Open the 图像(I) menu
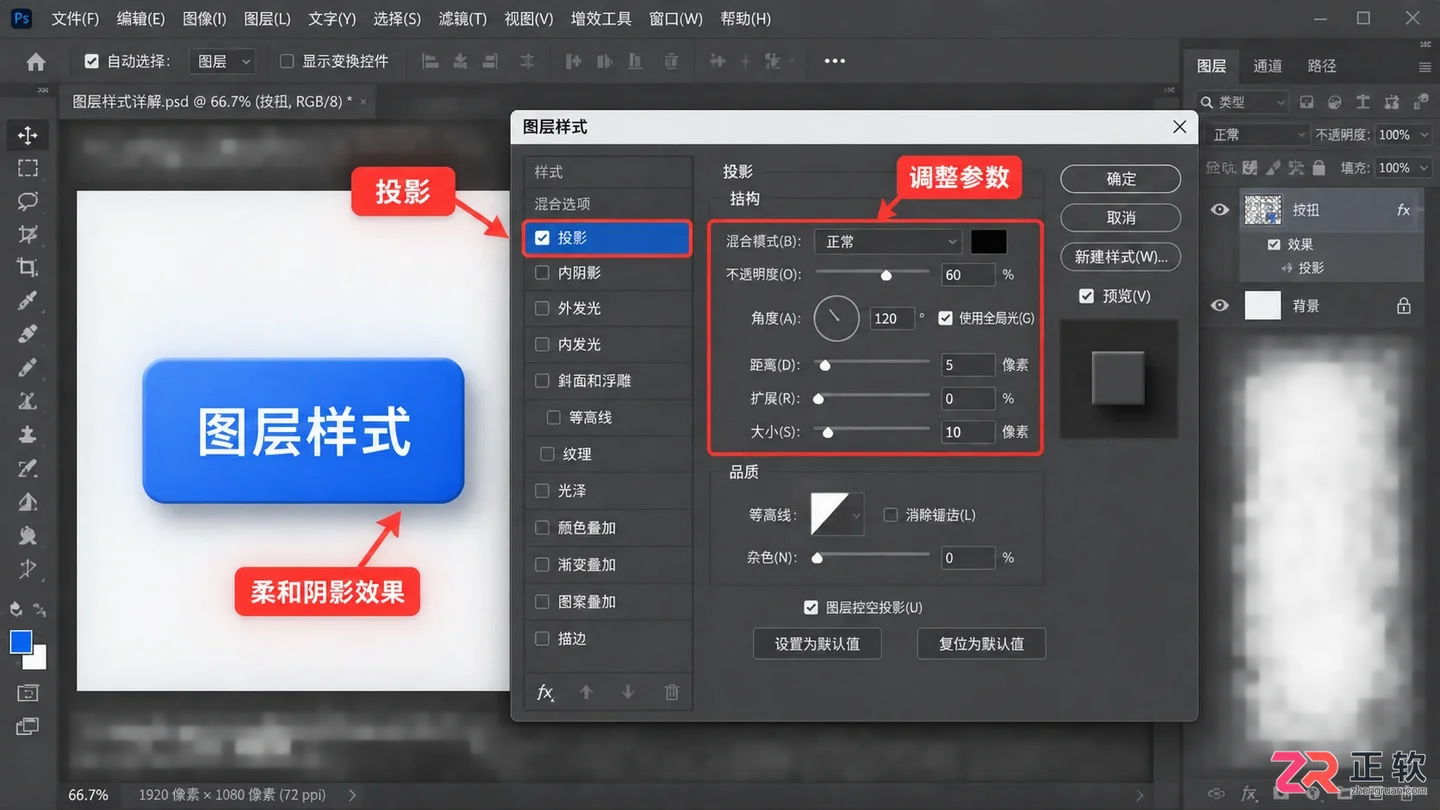The image size is (1440, 810). pyautogui.click(x=205, y=19)
